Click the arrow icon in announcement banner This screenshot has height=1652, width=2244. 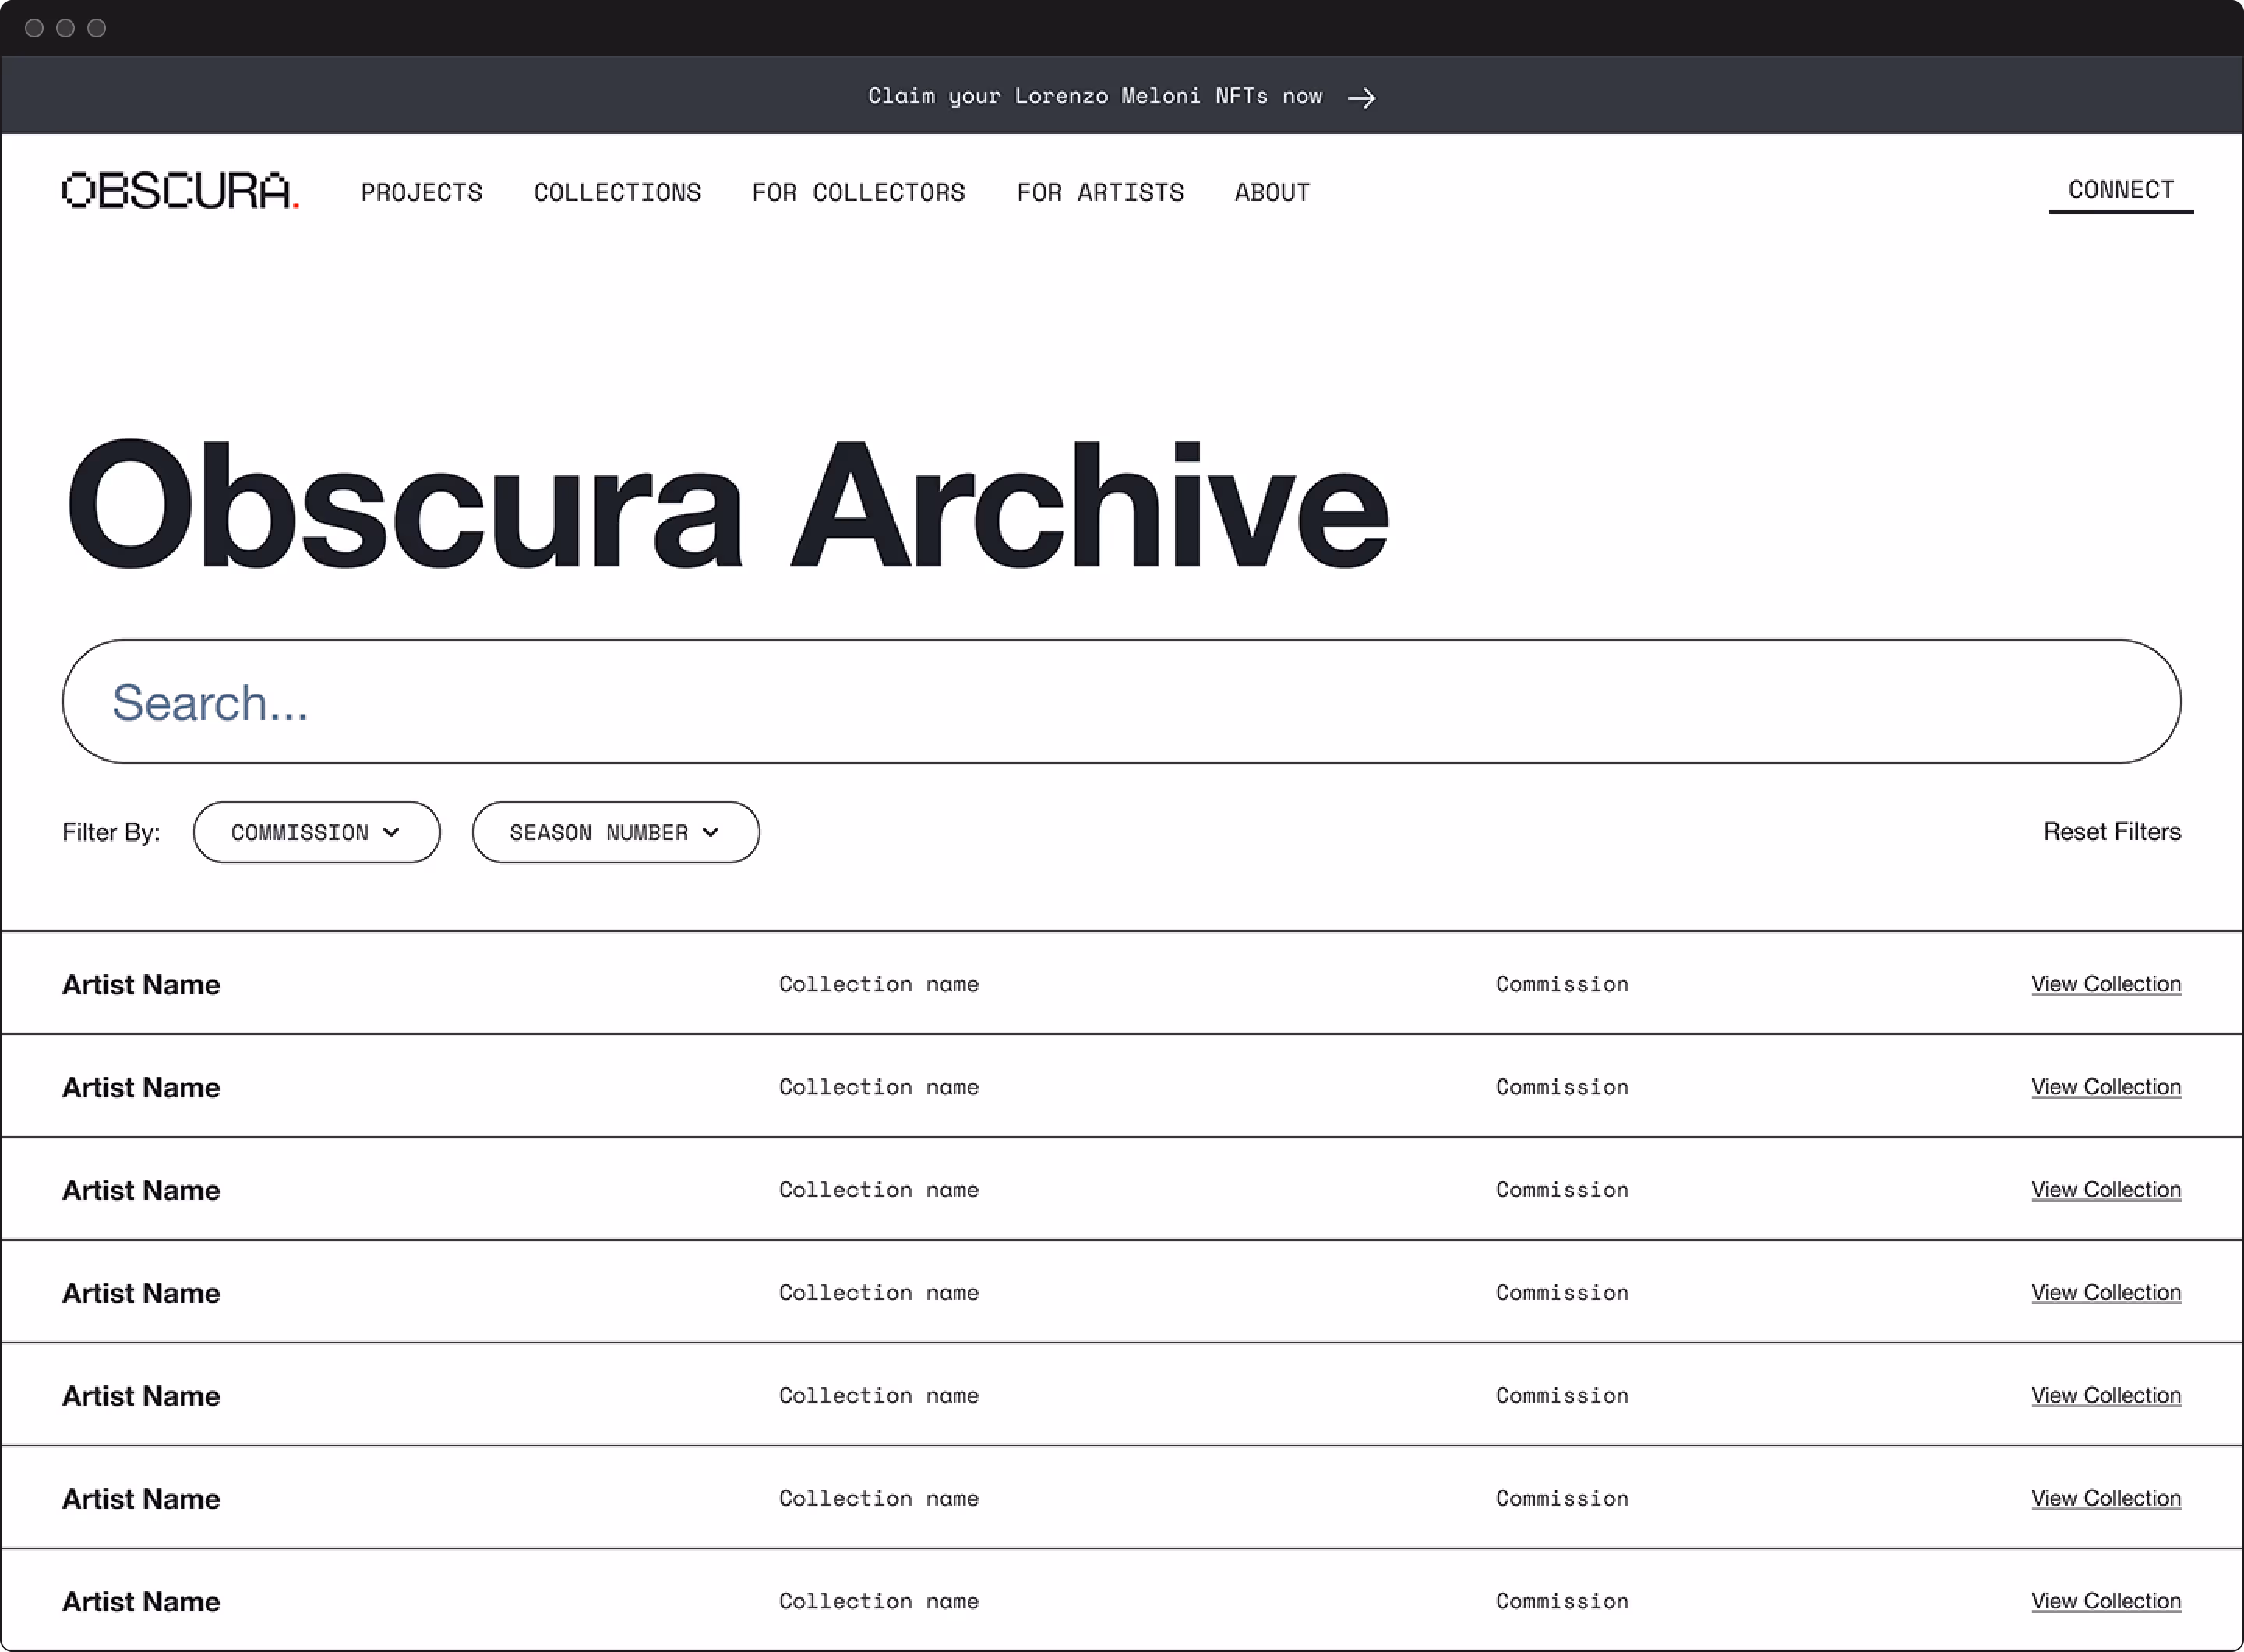[x=1361, y=98]
